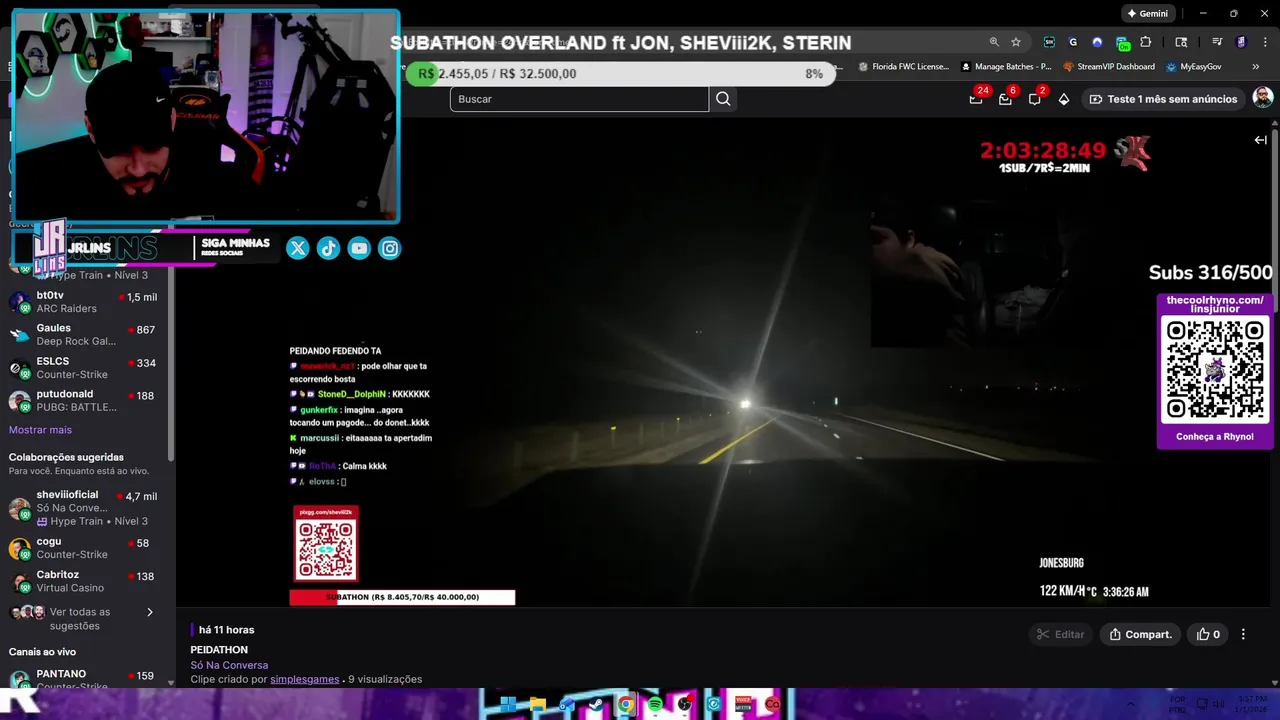
Task: Open whispers icon with 2 badge
Action: [1035, 99]
